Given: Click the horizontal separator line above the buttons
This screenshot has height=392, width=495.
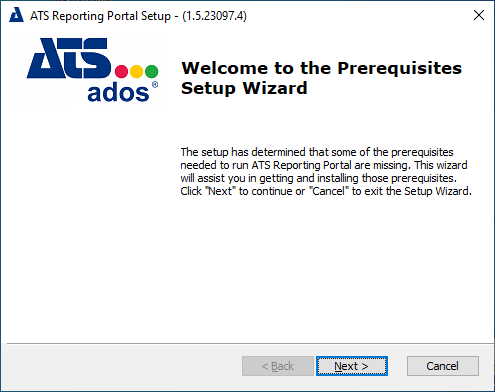Looking at the screenshot, I should point(250,343).
